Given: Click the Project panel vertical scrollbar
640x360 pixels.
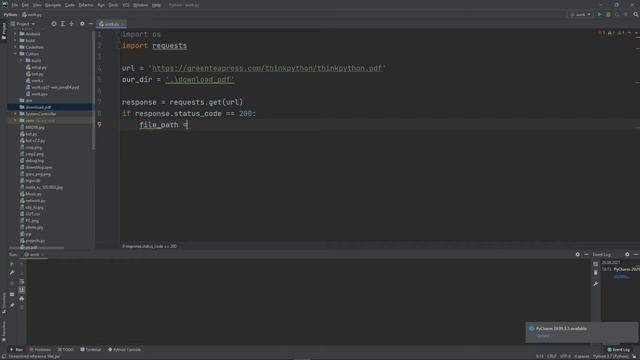Looking at the screenshot, I should 93,91.
